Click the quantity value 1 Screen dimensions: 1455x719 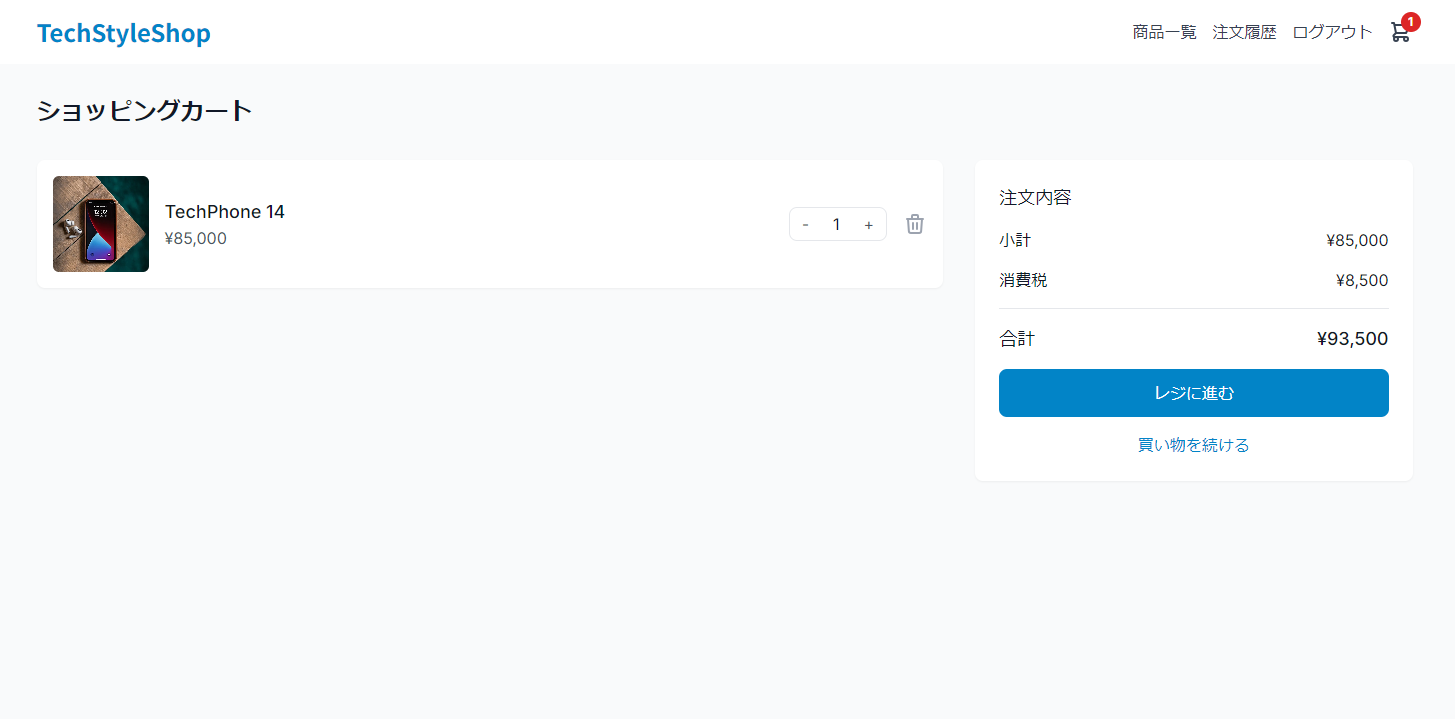[x=837, y=224]
